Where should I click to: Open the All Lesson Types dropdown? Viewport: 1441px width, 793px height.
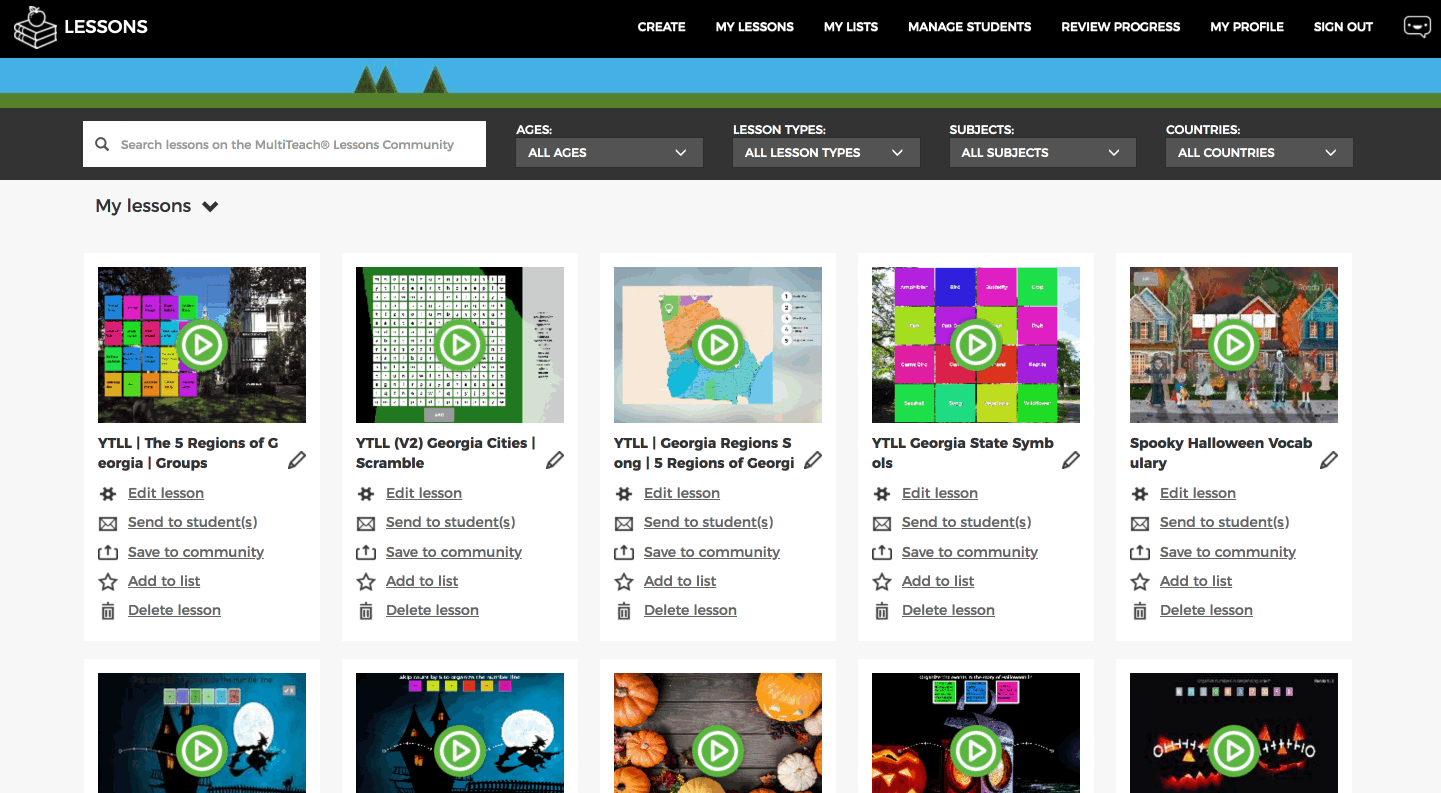pos(826,153)
